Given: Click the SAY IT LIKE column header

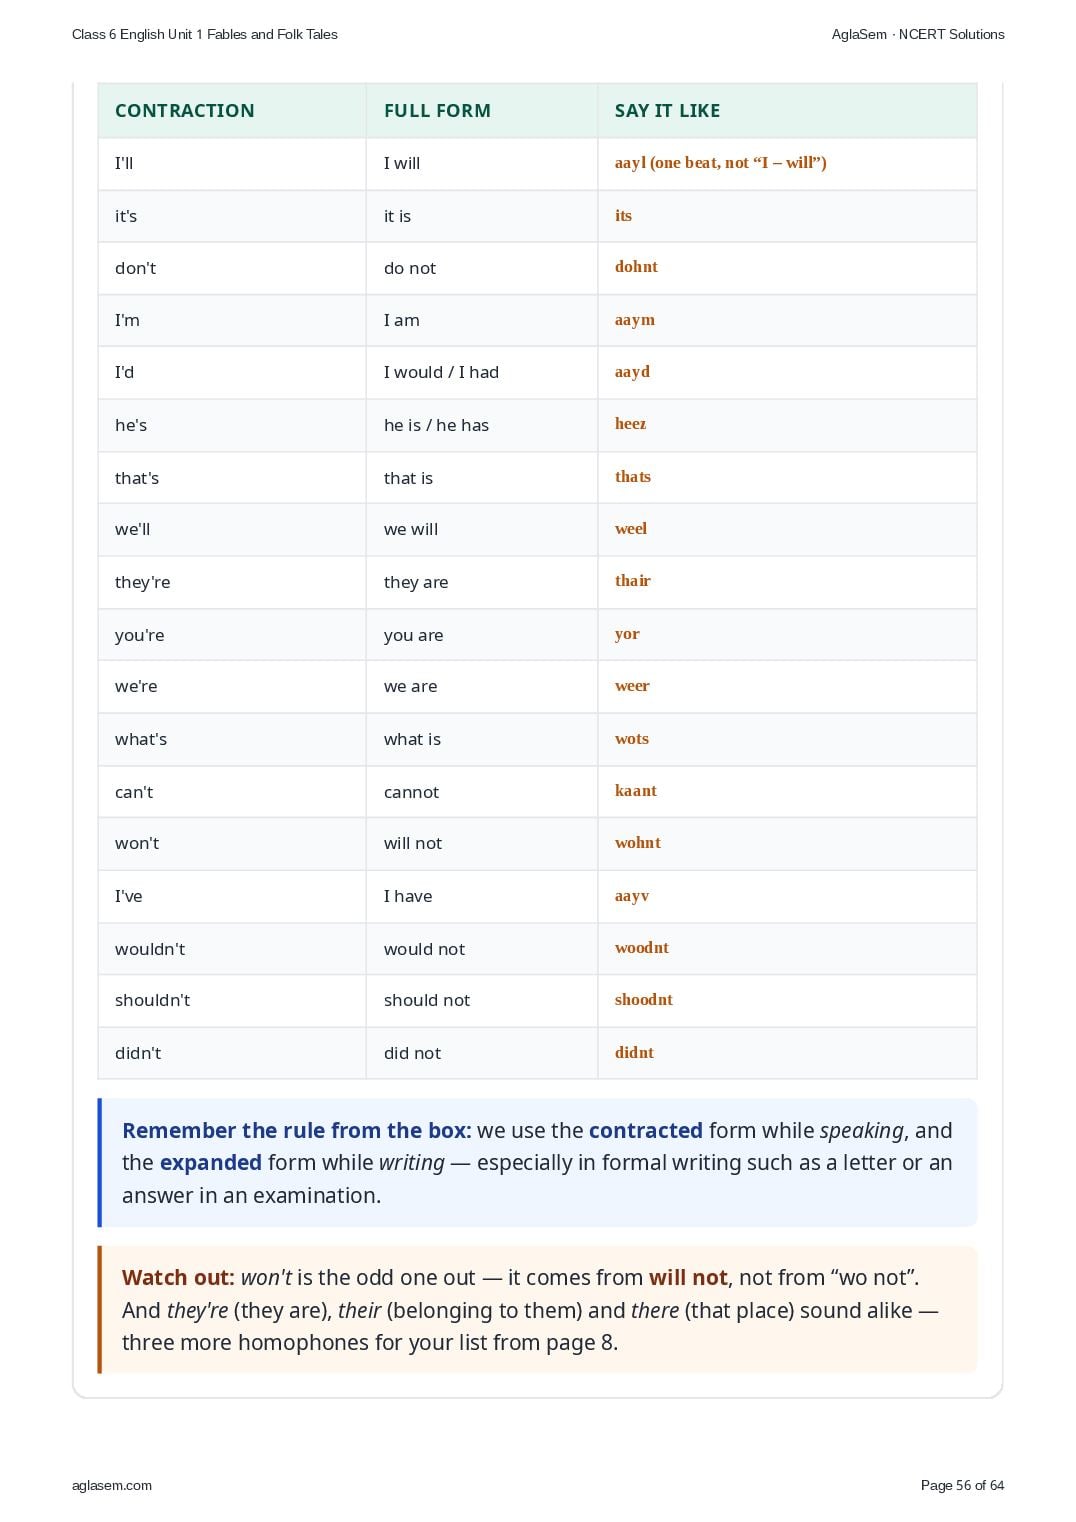Looking at the screenshot, I should point(667,111).
